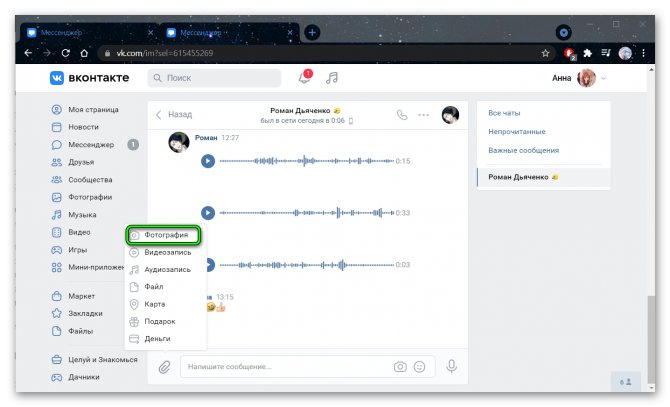The image size is (670, 407).
Task: Open Новости in the sidebar
Action: (x=75, y=127)
